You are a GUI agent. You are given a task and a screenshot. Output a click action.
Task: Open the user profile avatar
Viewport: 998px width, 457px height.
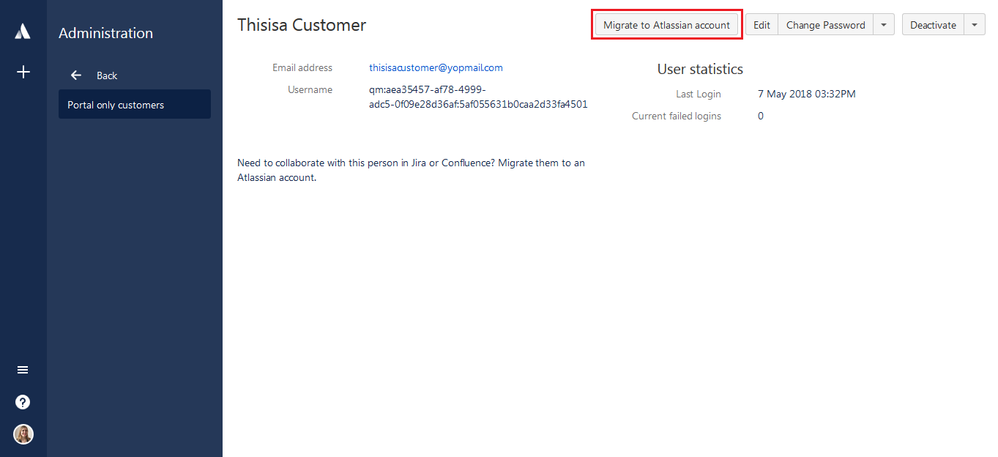[x=23, y=434]
